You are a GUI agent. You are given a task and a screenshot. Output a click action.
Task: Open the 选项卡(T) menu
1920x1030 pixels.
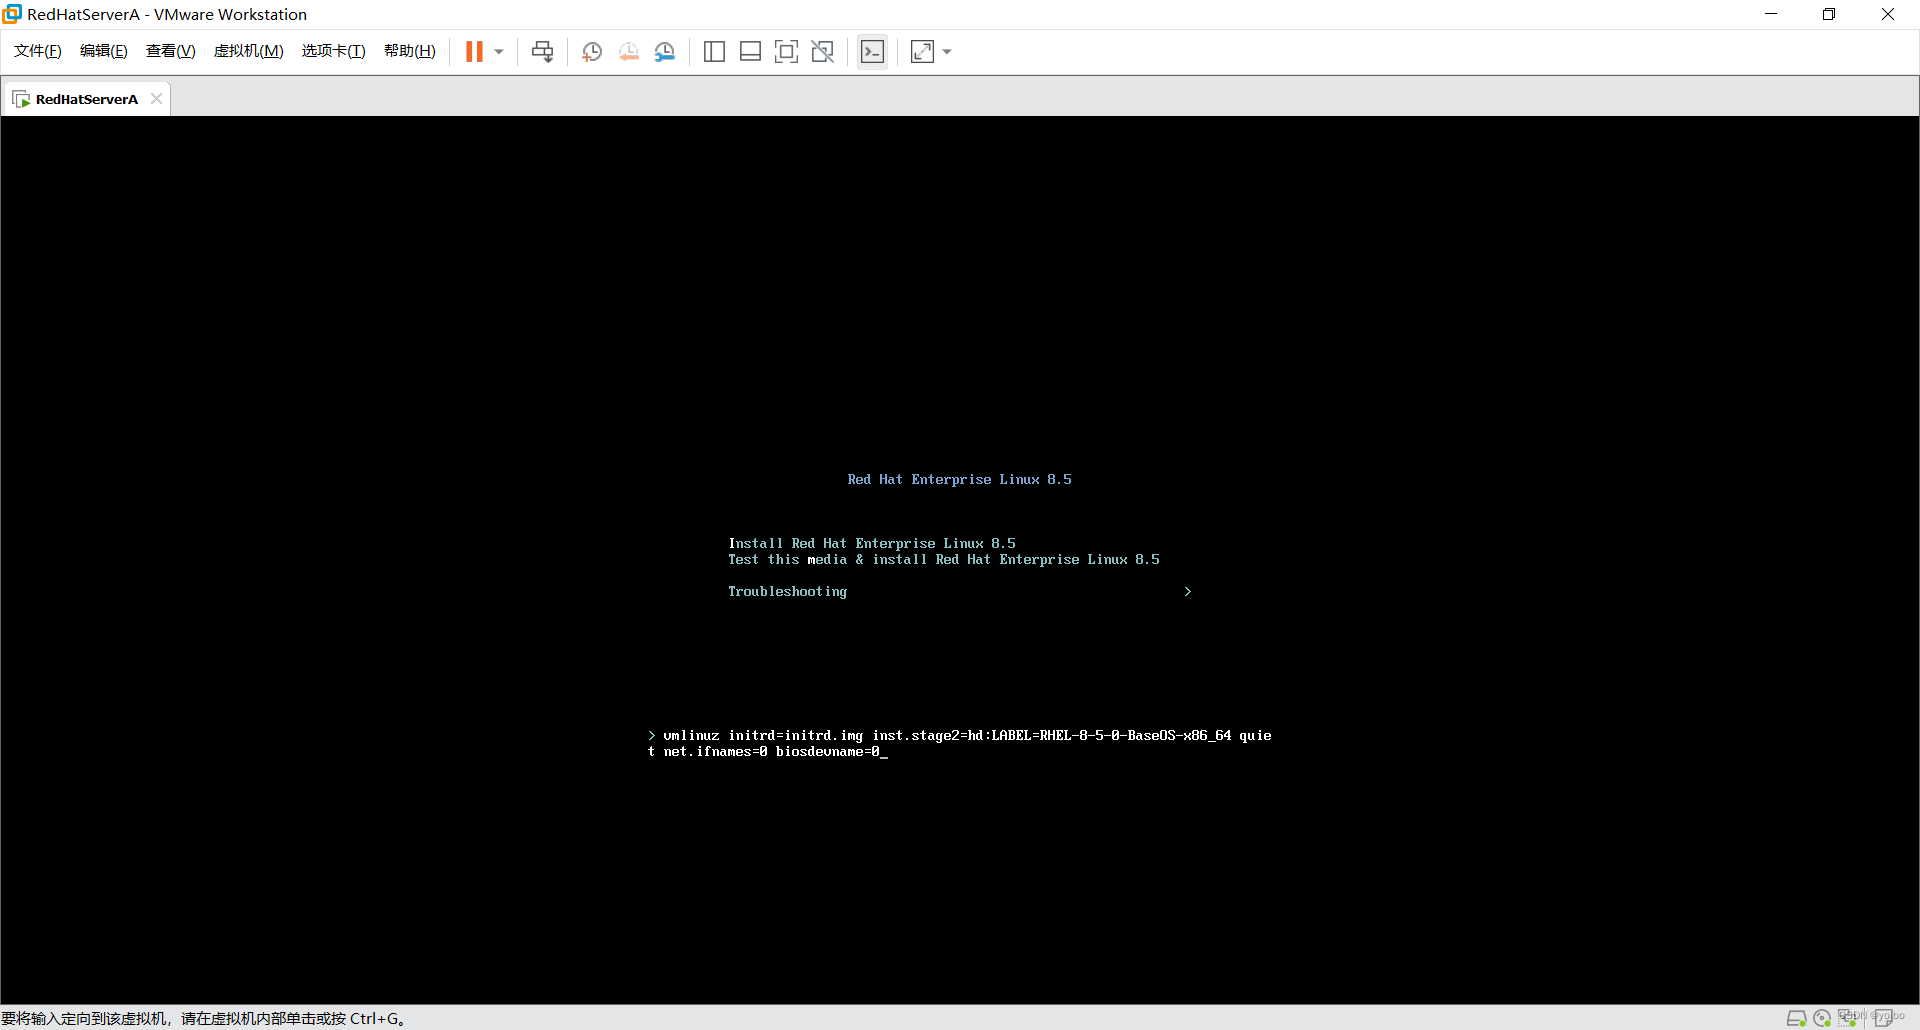click(334, 51)
